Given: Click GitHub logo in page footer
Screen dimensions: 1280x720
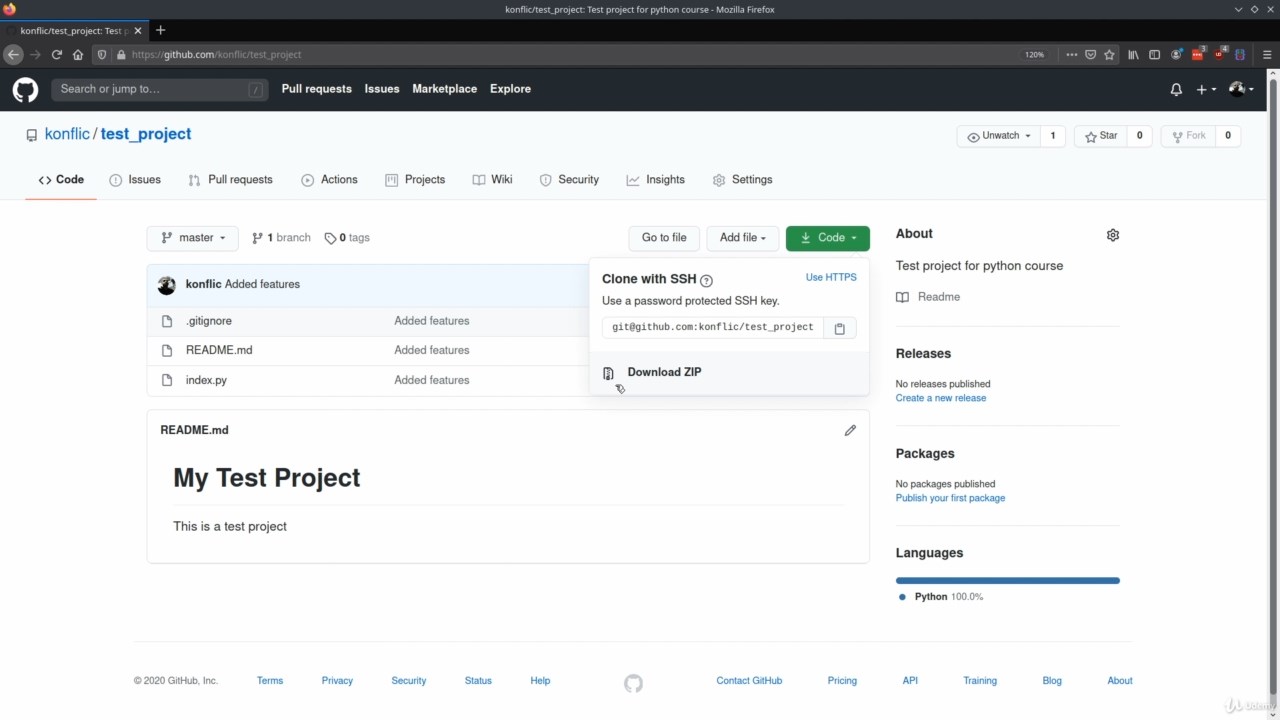Looking at the screenshot, I should (x=633, y=683).
